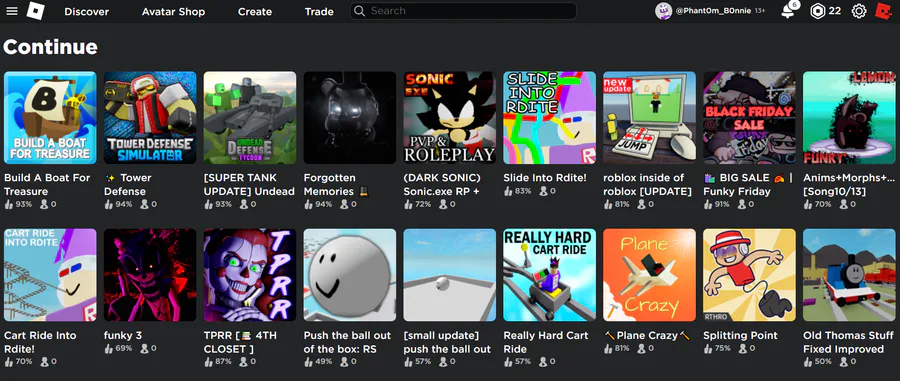Open the Build A Boat For Treasure title
900x381 pixels.
click(x=47, y=185)
